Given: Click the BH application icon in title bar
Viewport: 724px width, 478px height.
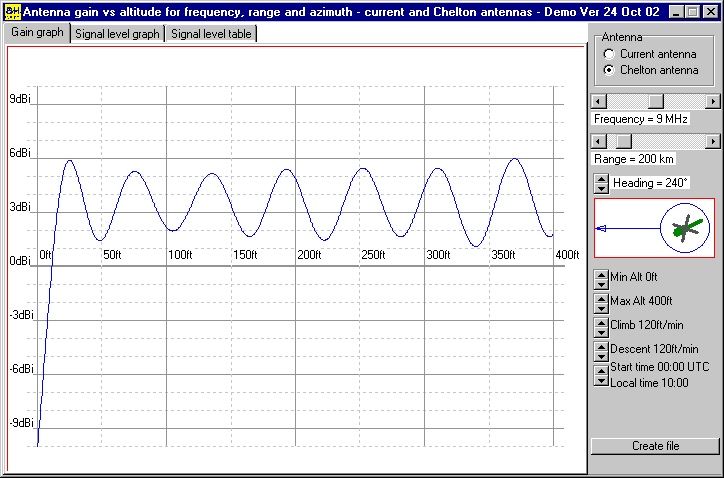Looking at the screenshot, I should (x=12, y=12).
